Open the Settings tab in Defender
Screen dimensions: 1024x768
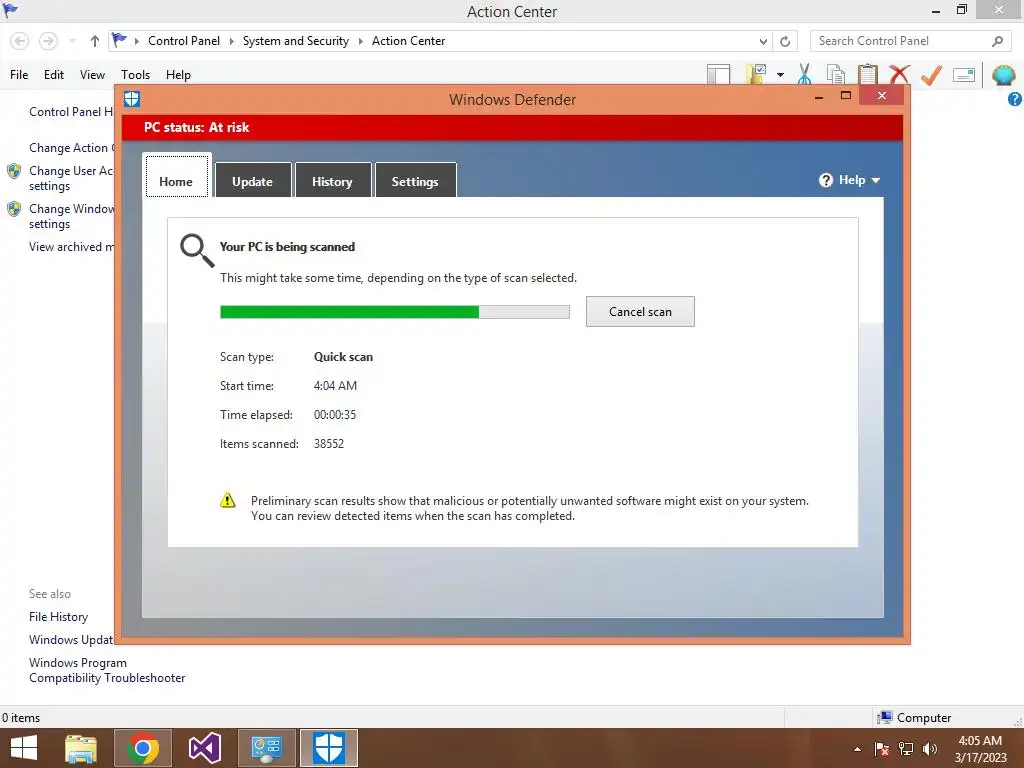[415, 180]
